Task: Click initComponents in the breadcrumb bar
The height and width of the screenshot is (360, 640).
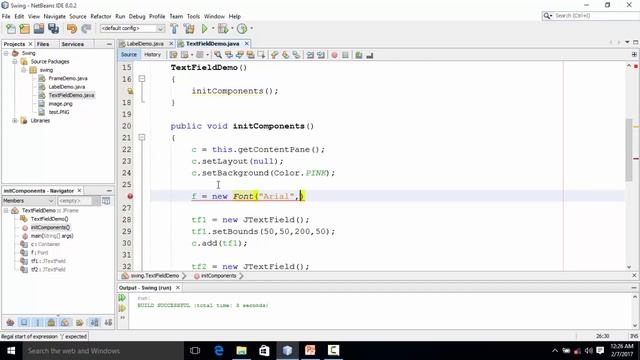Action: tap(219, 276)
